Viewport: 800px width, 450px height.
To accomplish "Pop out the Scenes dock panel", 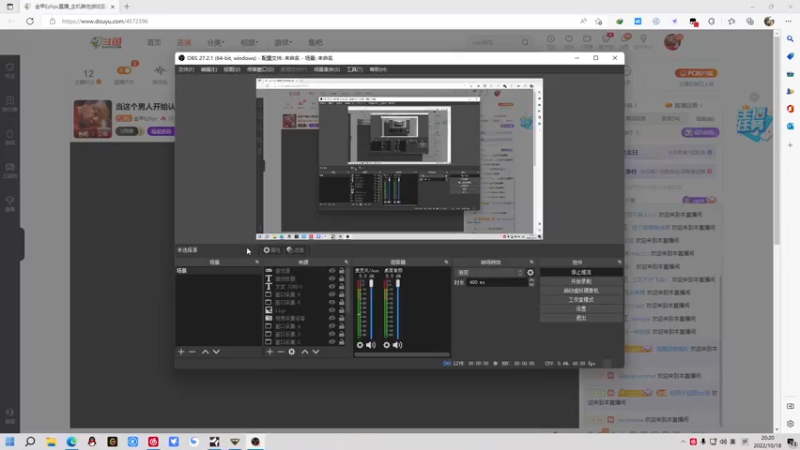I will [257, 262].
